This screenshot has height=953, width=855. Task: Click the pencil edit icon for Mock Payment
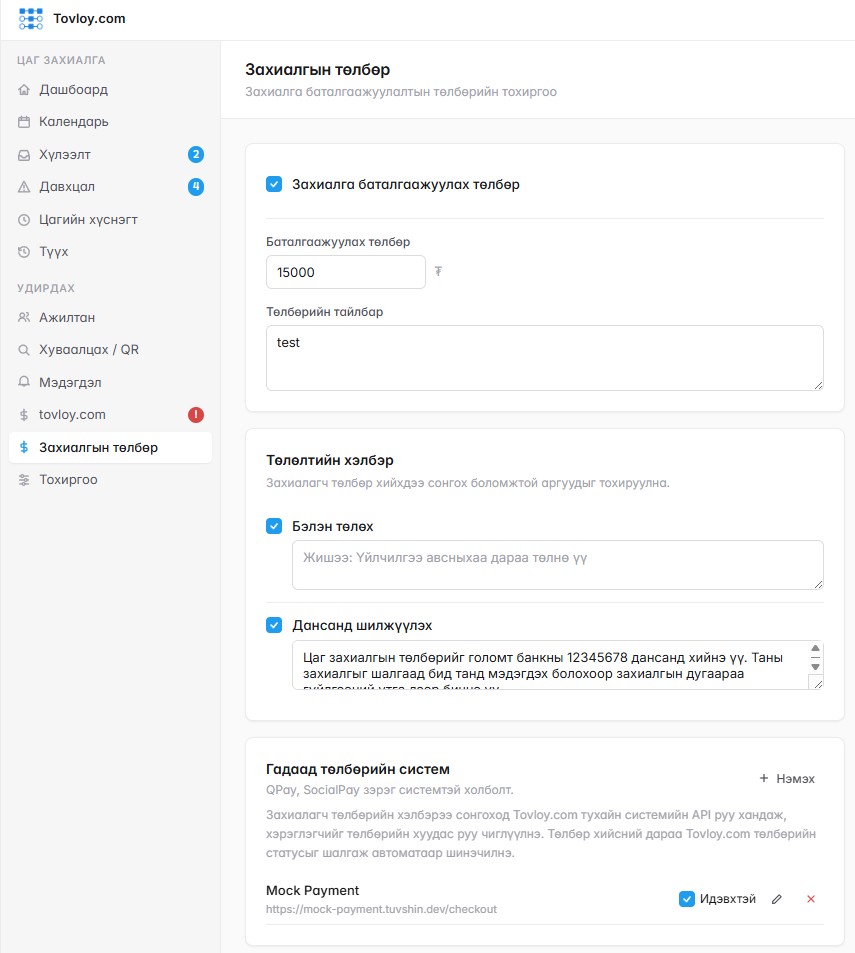pos(777,899)
